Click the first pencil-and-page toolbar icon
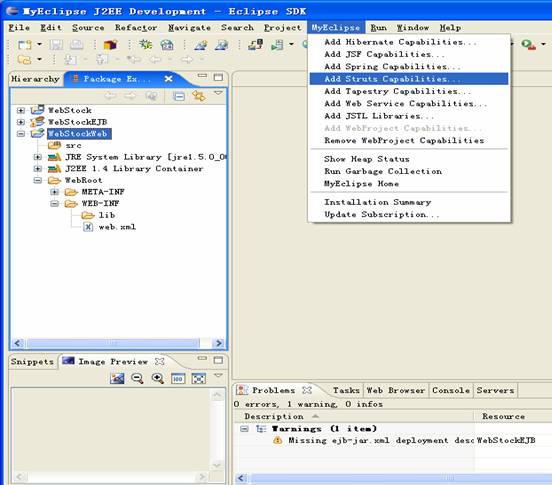This screenshot has width=552, height=485. pyautogui.click(x=201, y=45)
